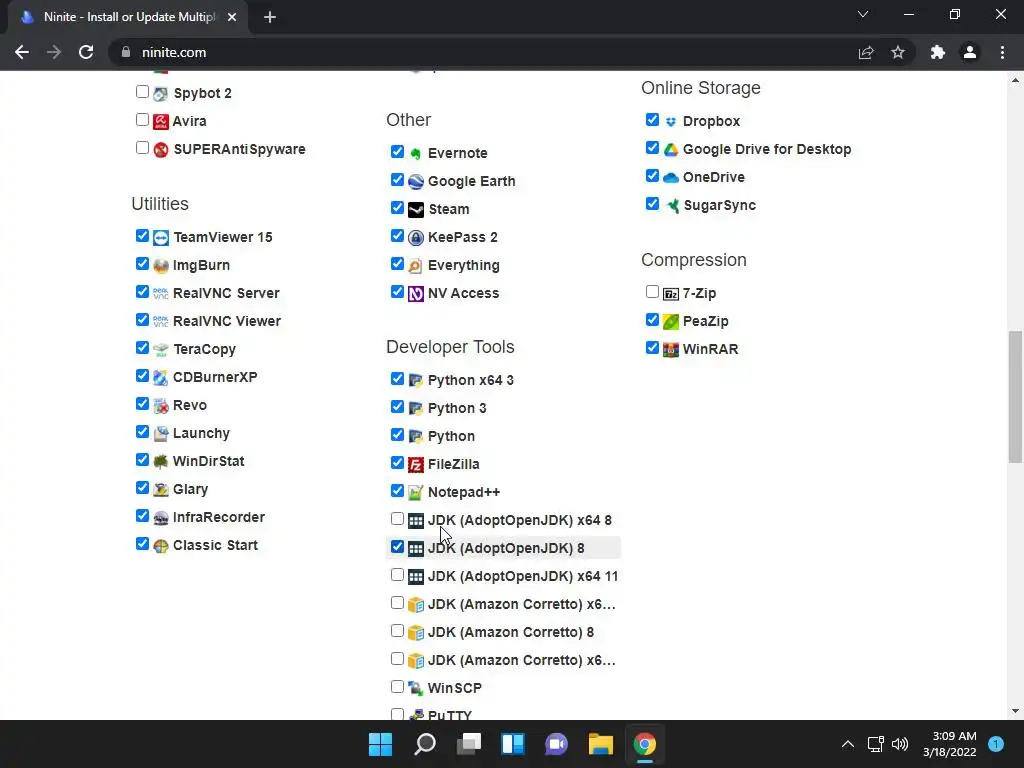Show hidden system tray icons
The image size is (1024, 768).
[x=848, y=744]
